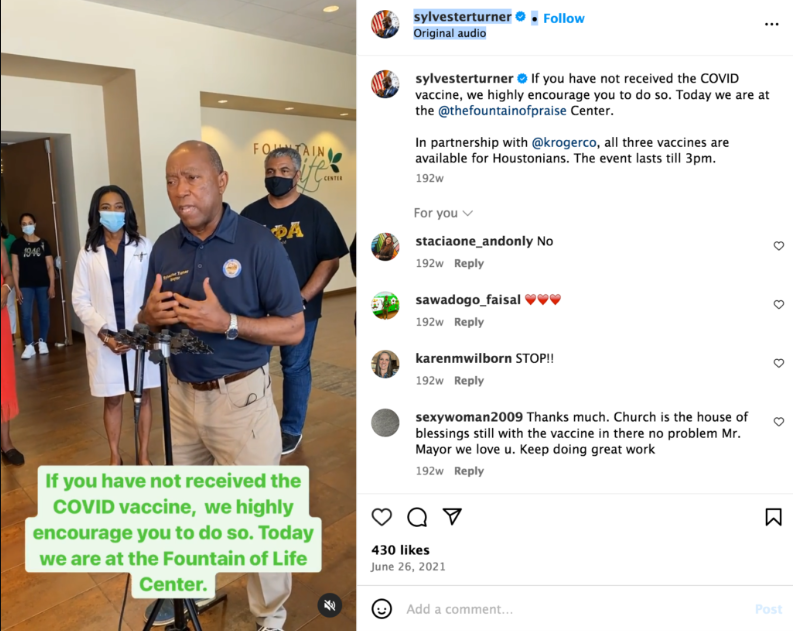View sylvesterturner's header profile picture
This screenshot has width=793, height=631.
[x=385, y=24]
